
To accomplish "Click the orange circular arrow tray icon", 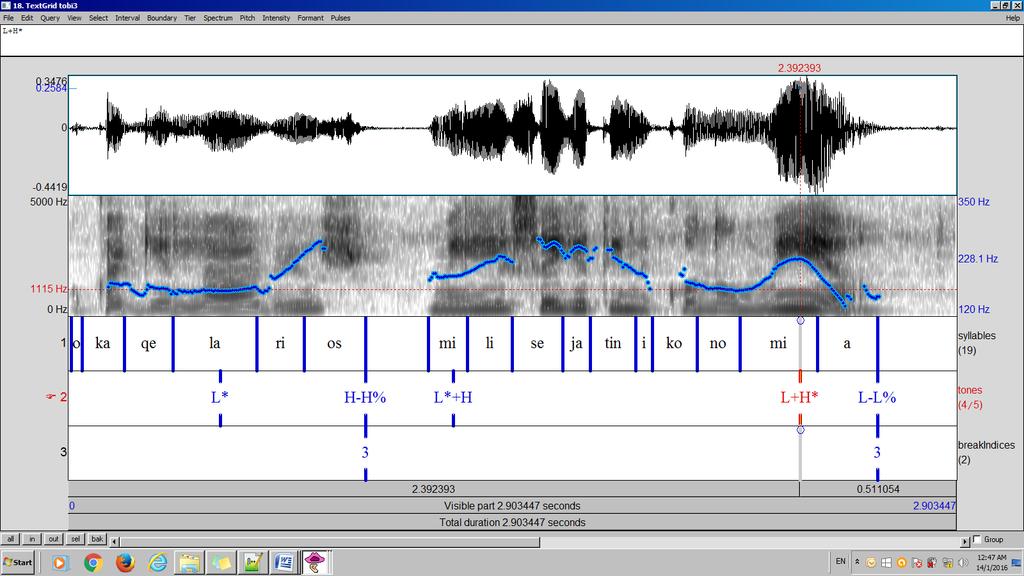I will click(x=901, y=562).
